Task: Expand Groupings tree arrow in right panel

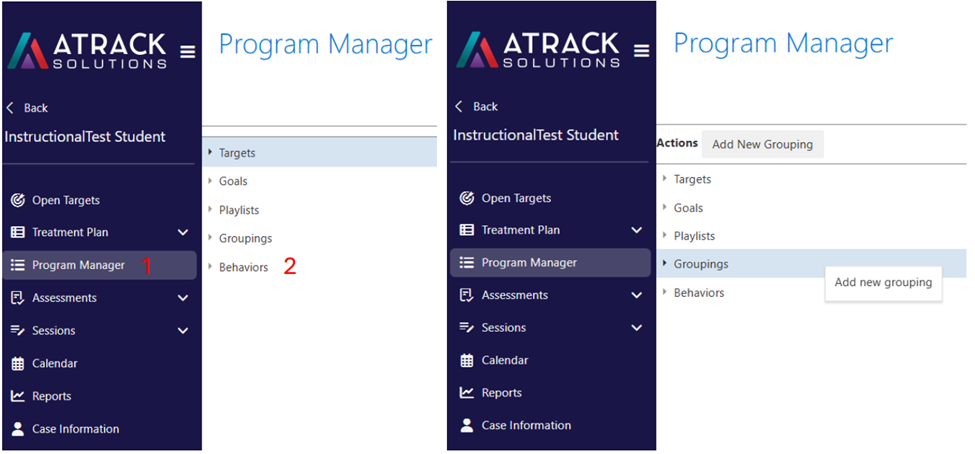Action: pos(665,264)
